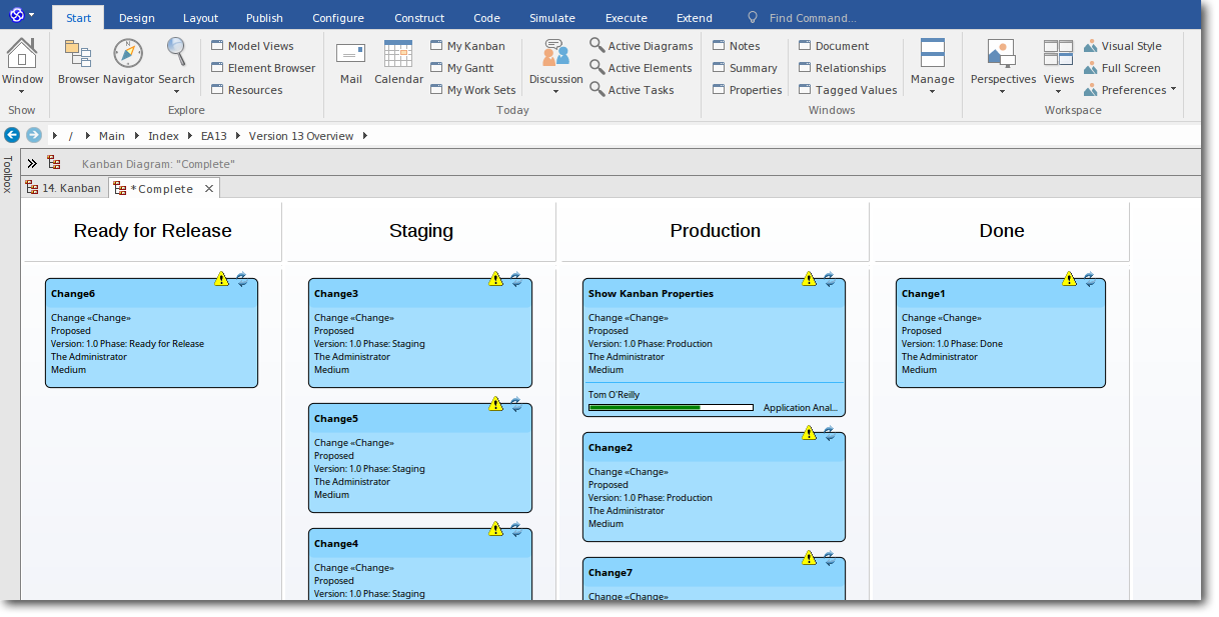Screen dimensions: 1219x617
Task: Click the back navigation arrow
Action: (12, 135)
